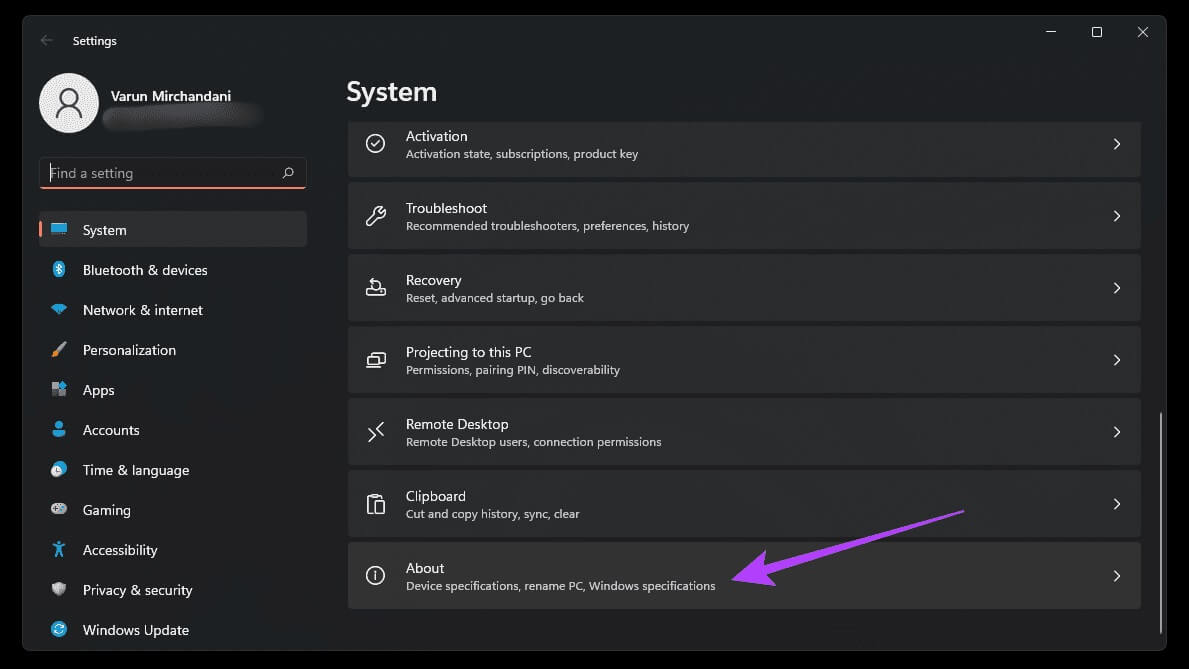This screenshot has width=1189, height=669.
Task: Open the About page title
Action: (425, 568)
